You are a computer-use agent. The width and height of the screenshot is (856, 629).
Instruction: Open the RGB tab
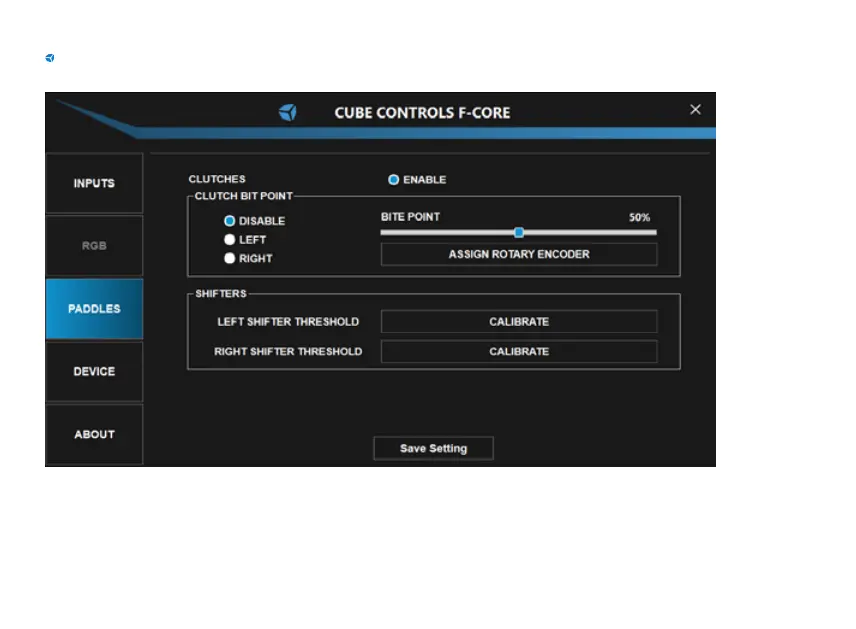coord(94,246)
